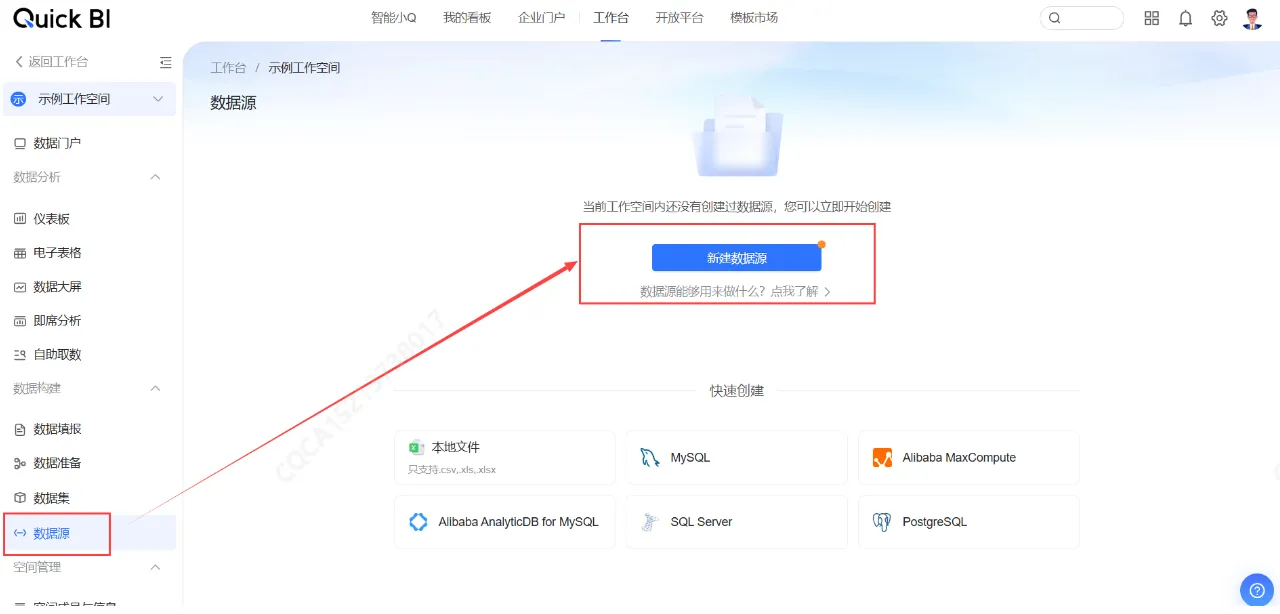Go to the 开放平台 tab
This screenshot has height=614, width=1280.
coord(679,18)
